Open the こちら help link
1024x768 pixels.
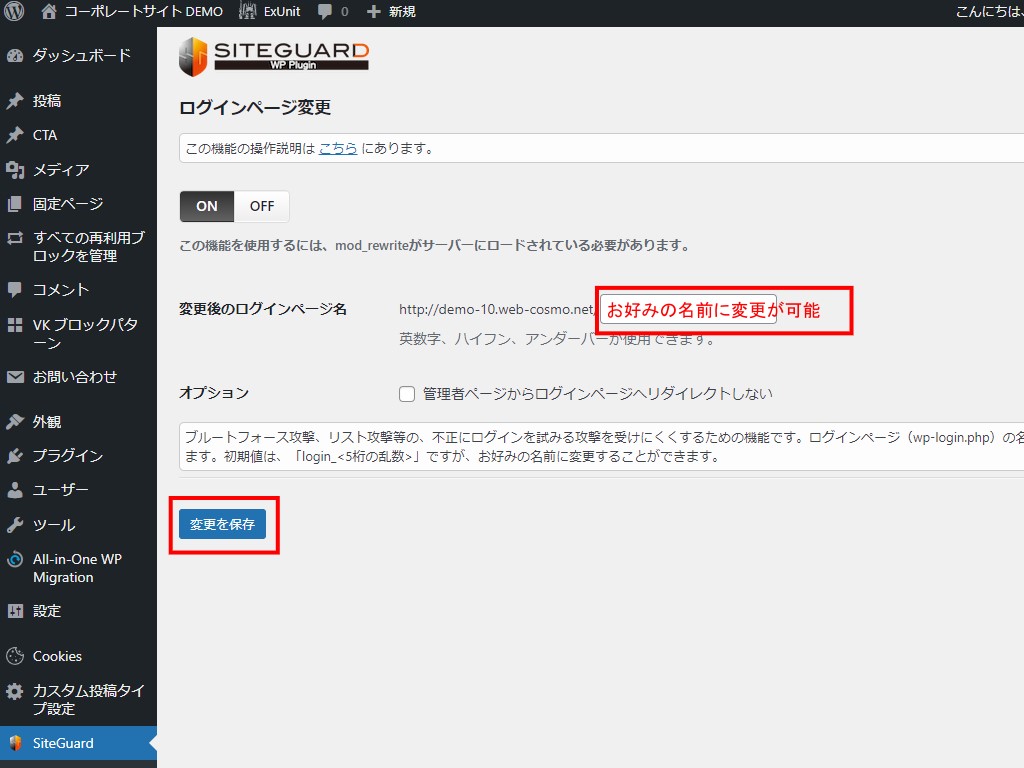337,148
